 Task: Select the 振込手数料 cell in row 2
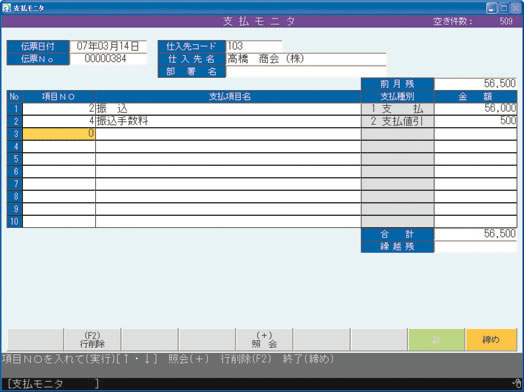228,121
